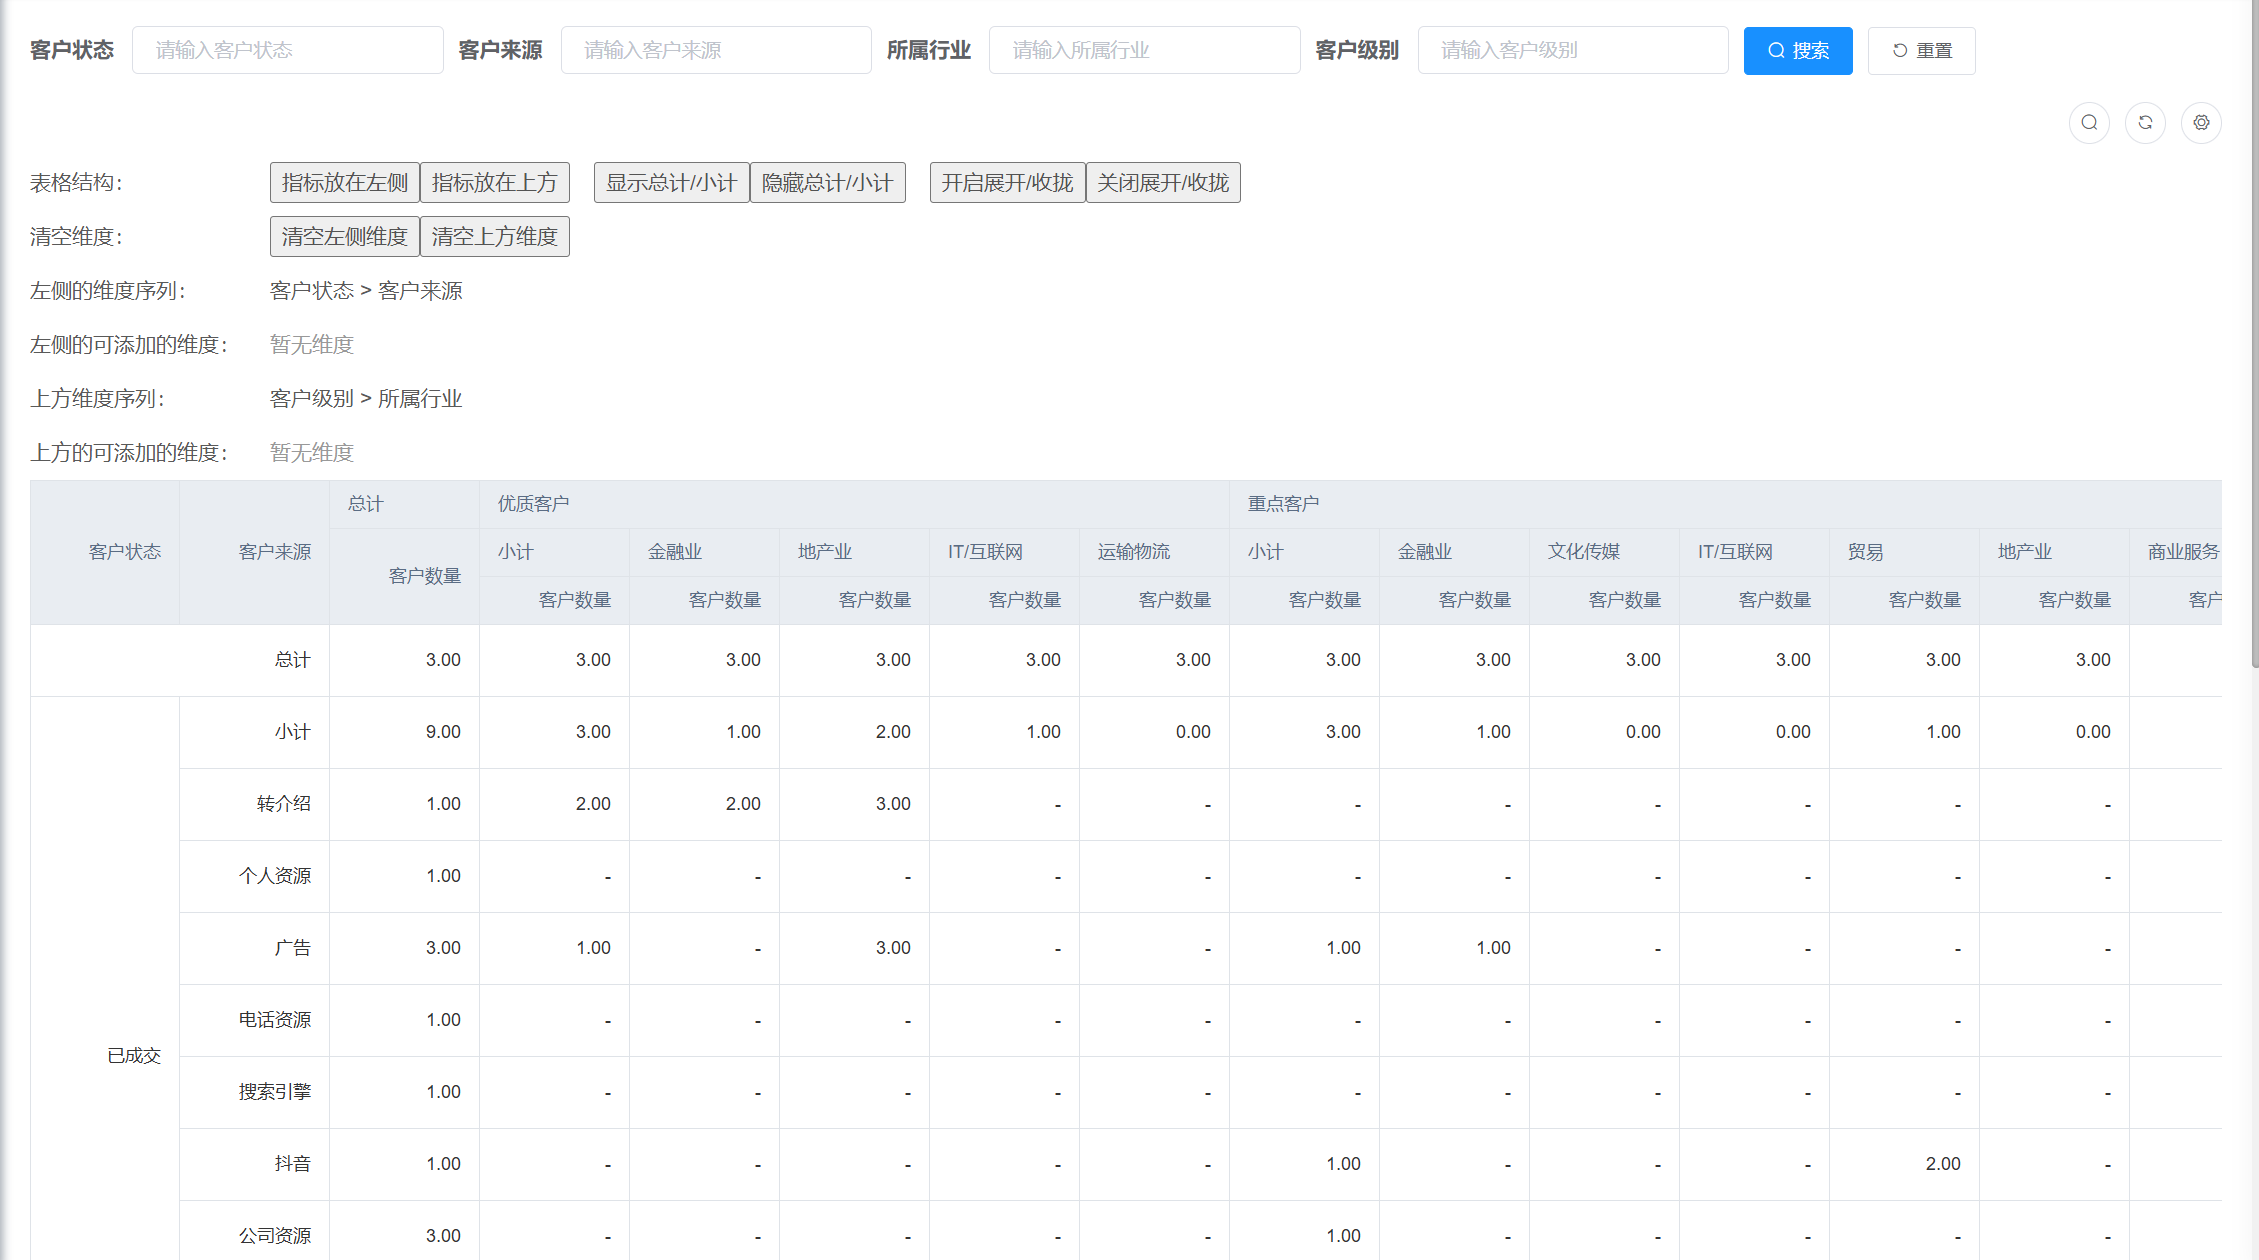Click the round refresh icon
The width and height of the screenshot is (2259, 1260).
pos(2145,123)
